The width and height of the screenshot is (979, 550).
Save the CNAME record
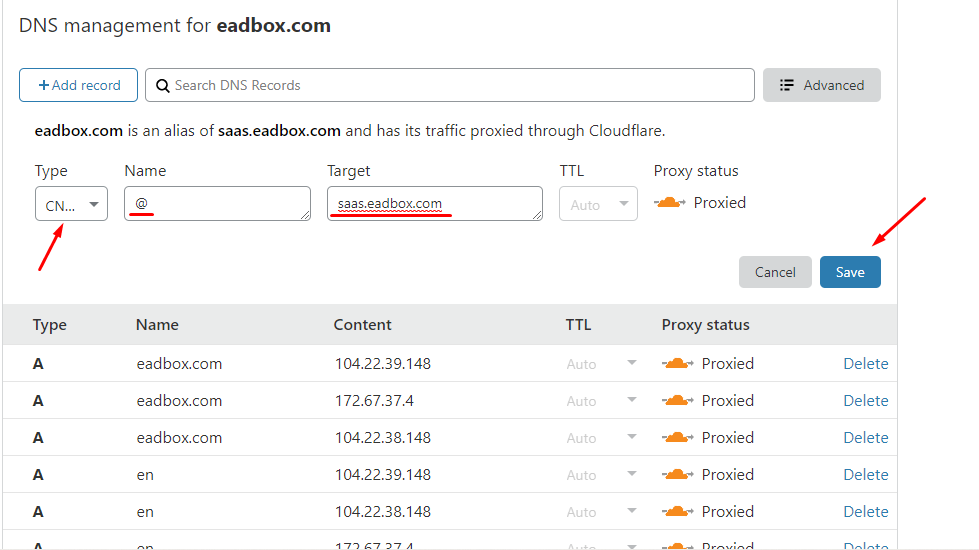coord(850,272)
